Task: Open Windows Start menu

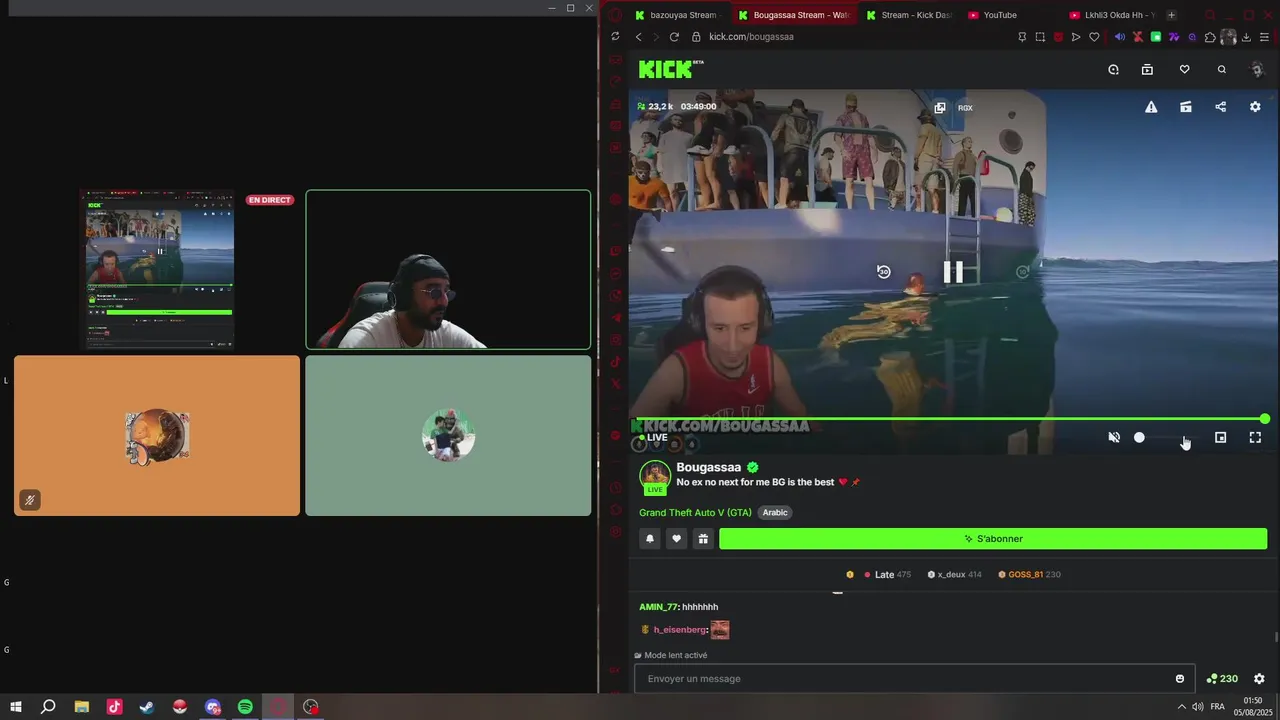Action: [16, 707]
